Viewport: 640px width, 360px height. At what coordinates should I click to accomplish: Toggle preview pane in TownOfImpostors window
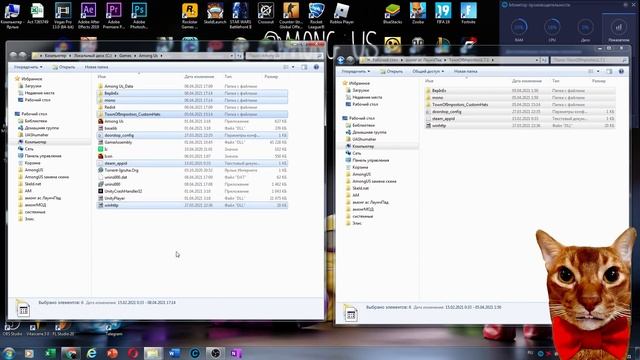click(609, 71)
